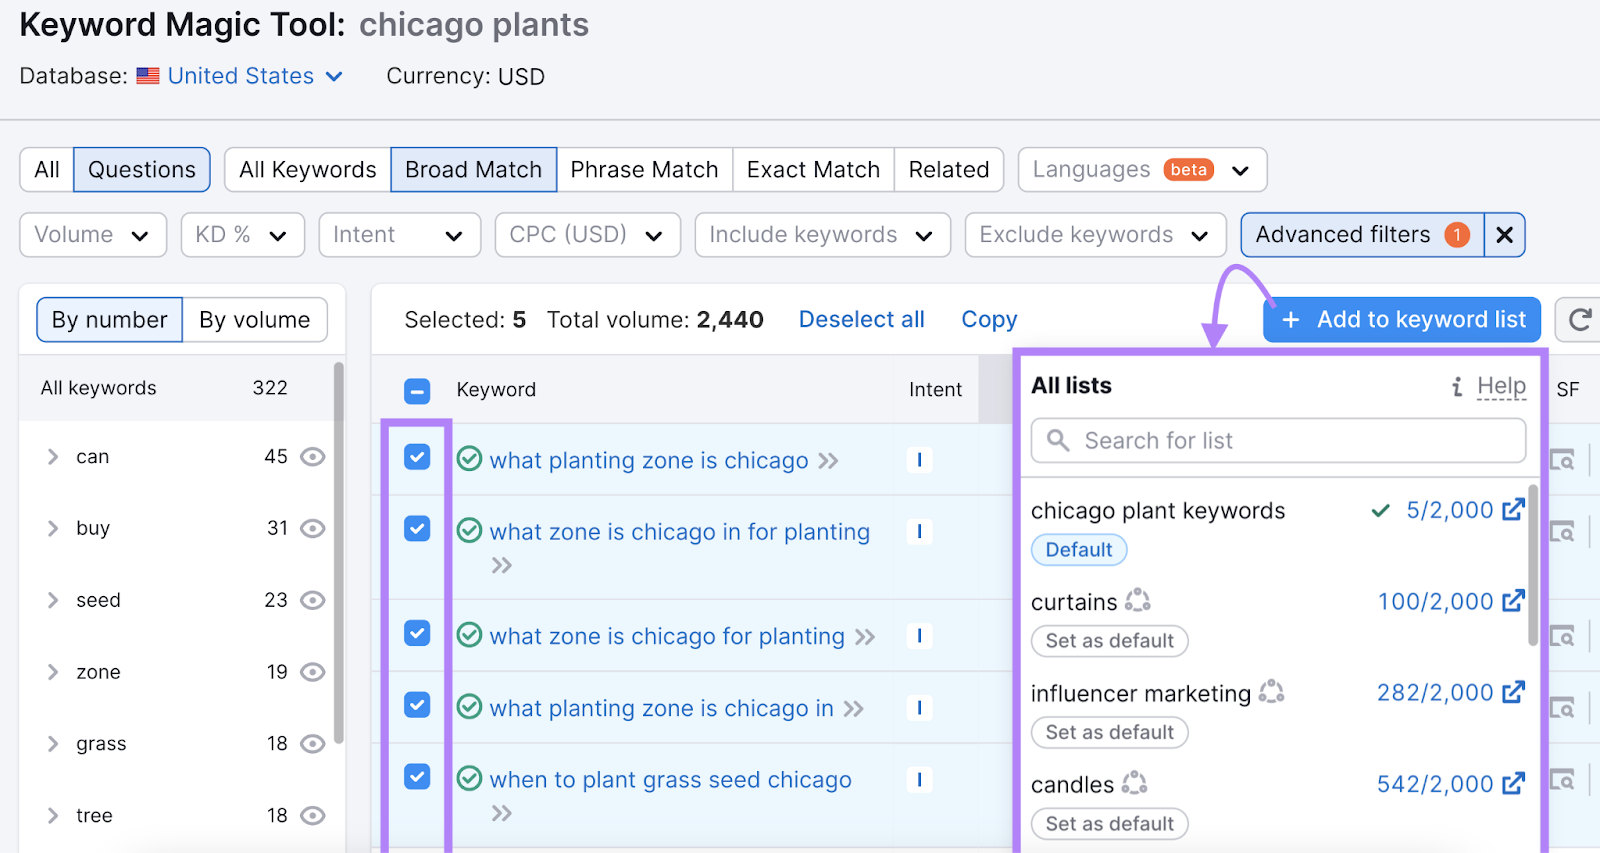This screenshot has height=853, width=1600.
Task: Open the Languages beta dropdown
Action: pos(1143,170)
